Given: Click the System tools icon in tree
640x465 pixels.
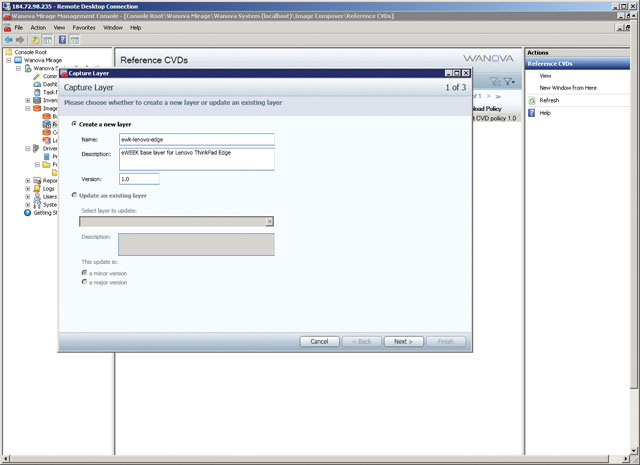Looking at the screenshot, I should [37, 205].
